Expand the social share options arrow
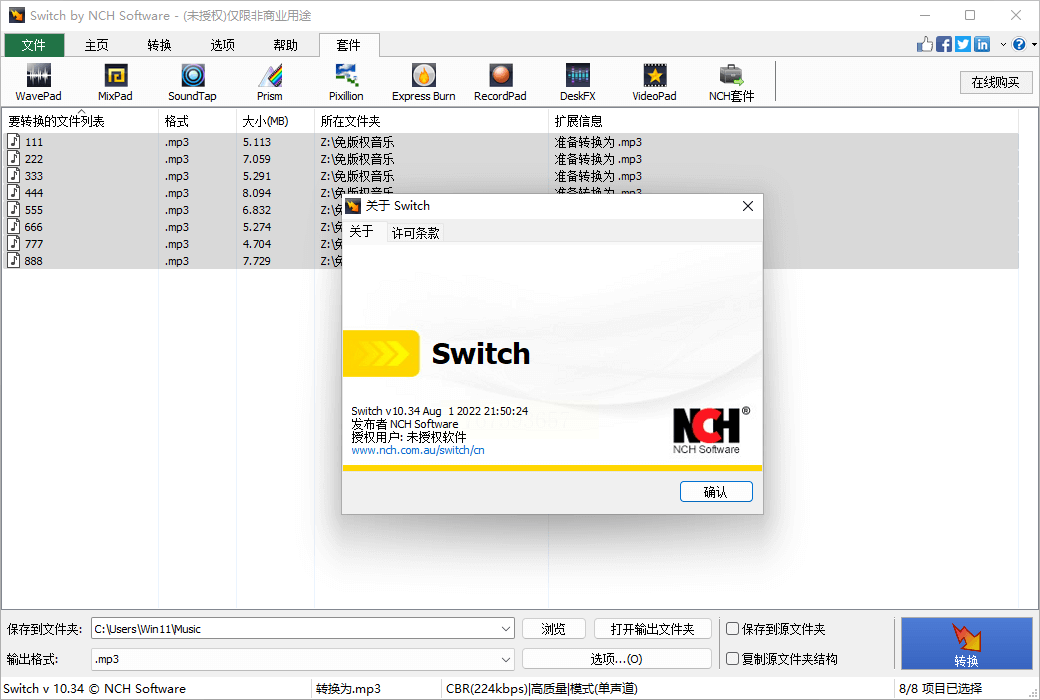The height and width of the screenshot is (700, 1040). pos(1003,44)
